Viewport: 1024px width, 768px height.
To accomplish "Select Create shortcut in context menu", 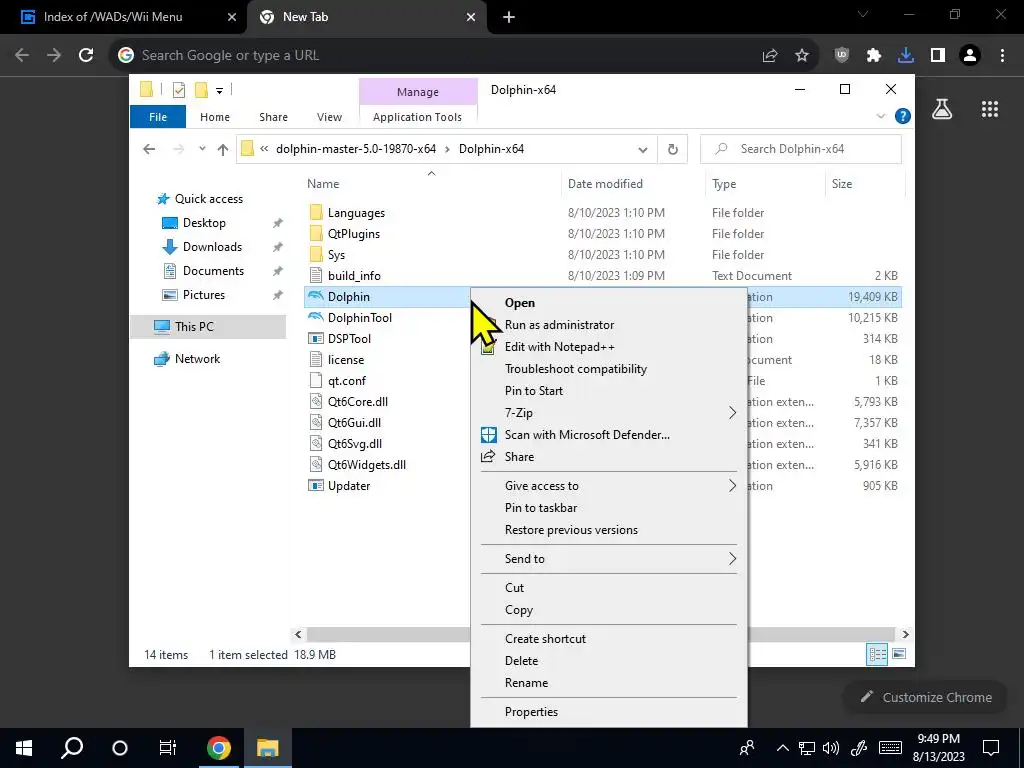I will (x=545, y=639).
